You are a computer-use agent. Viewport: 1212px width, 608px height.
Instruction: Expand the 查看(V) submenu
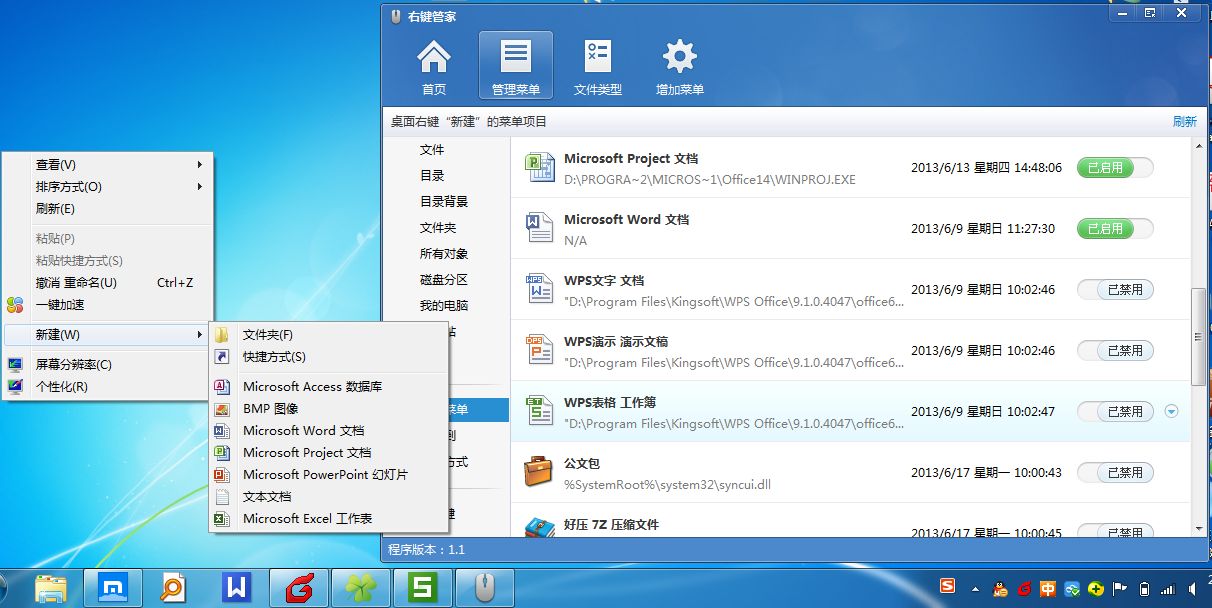click(x=108, y=165)
